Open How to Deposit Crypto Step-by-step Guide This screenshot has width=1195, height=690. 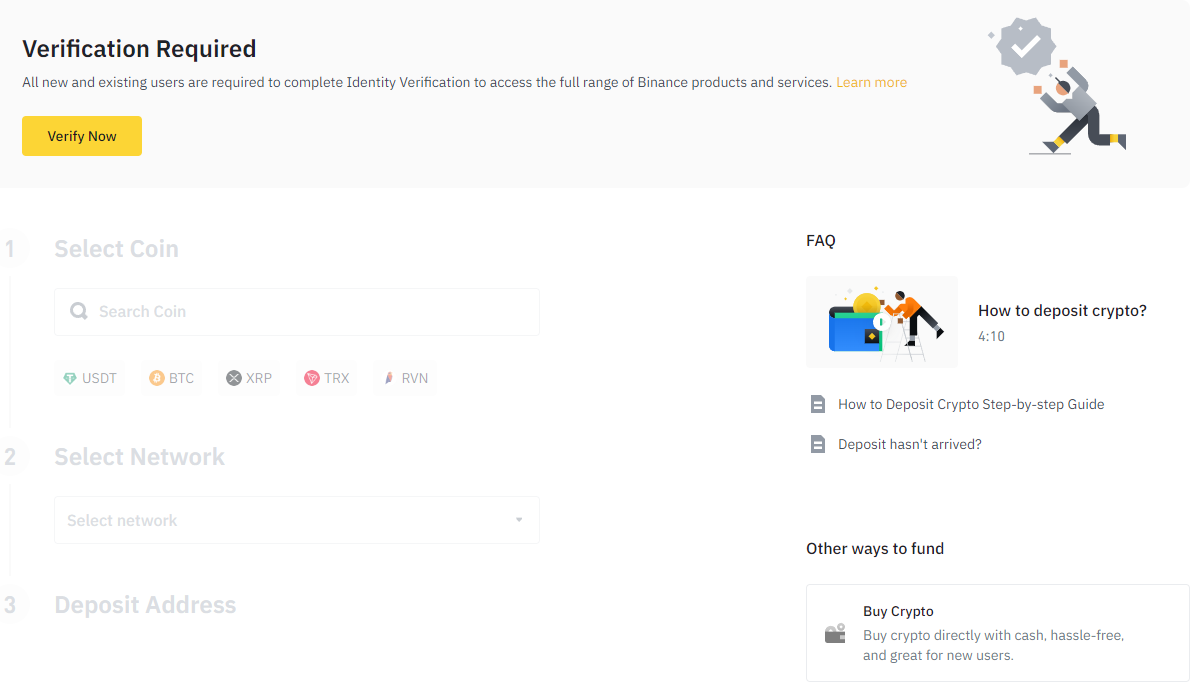point(971,404)
